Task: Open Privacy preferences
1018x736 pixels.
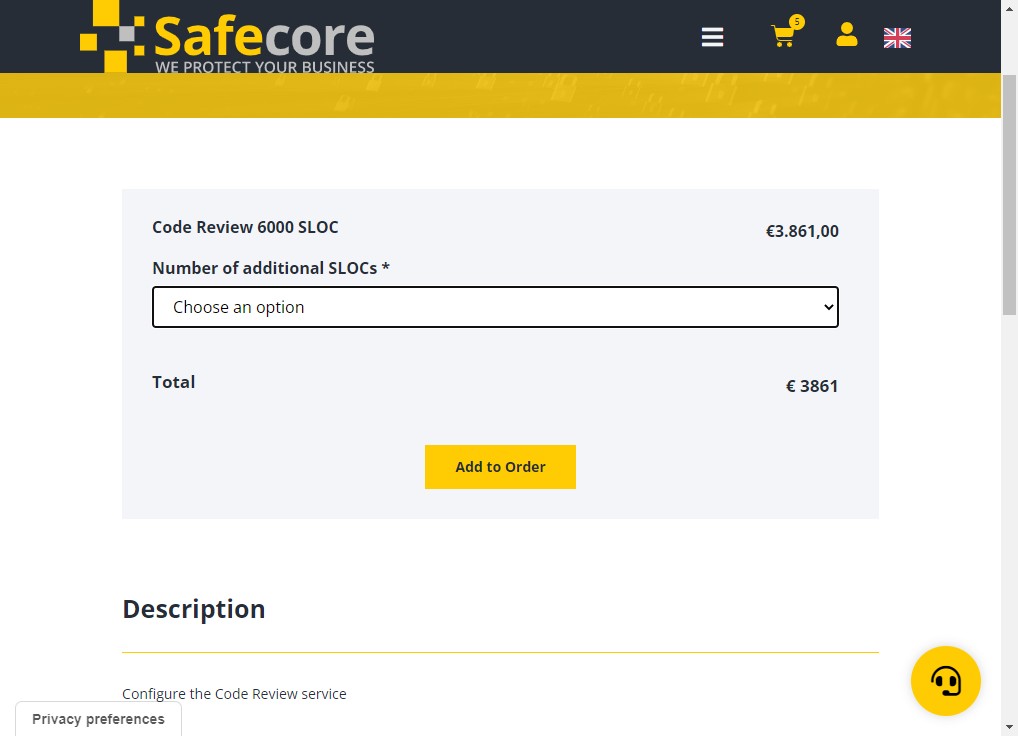Action: [98, 718]
